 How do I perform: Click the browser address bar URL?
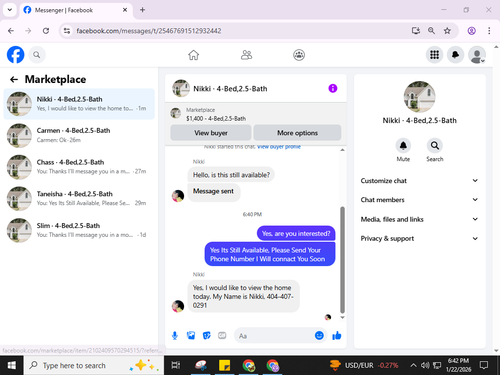149,31
